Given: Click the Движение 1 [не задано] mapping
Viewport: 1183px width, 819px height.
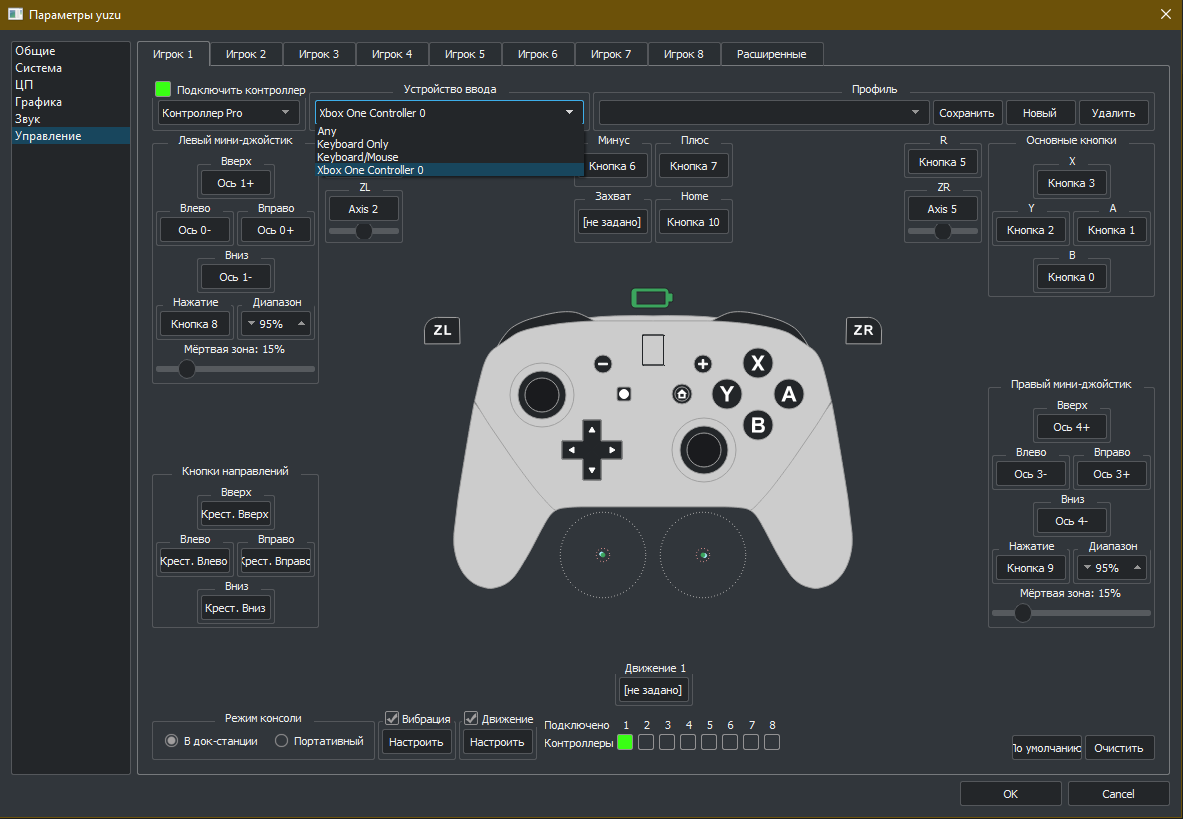Looking at the screenshot, I should point(653,689).
